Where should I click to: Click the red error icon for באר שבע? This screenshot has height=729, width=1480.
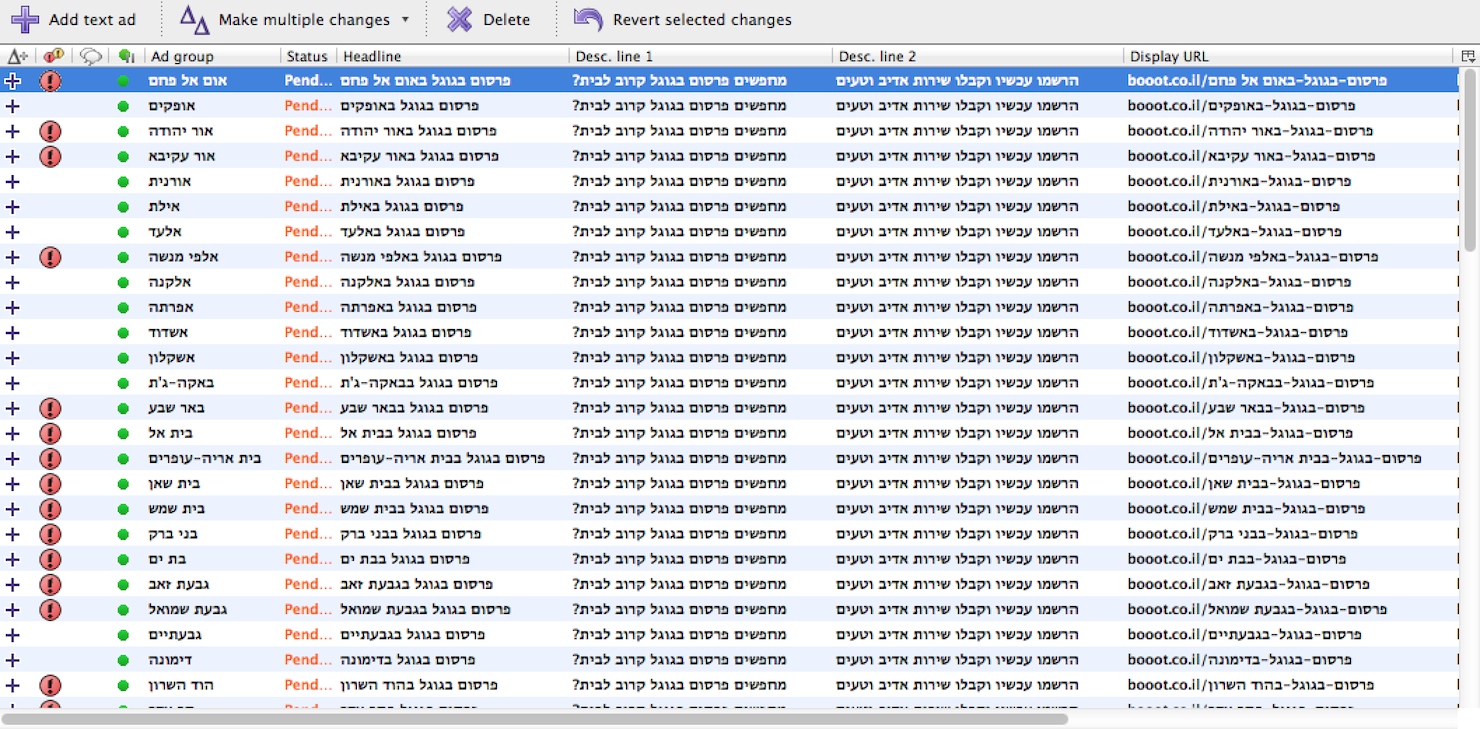click(50, 408)
